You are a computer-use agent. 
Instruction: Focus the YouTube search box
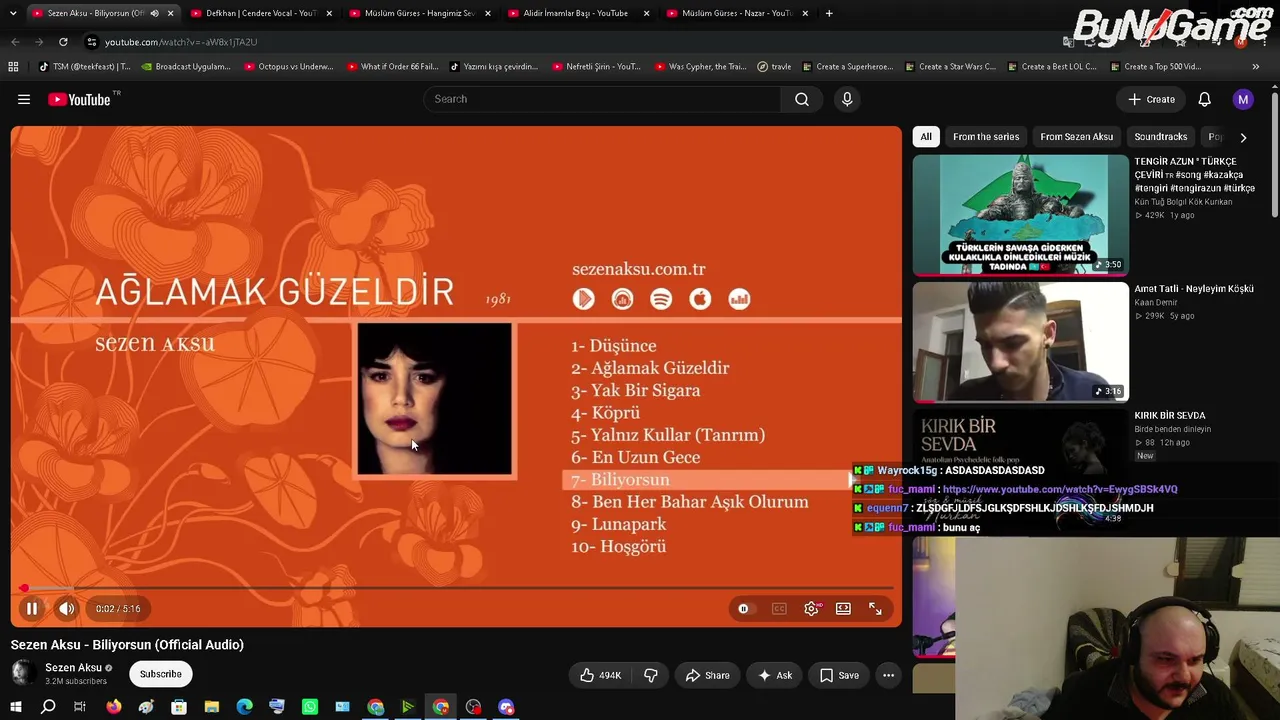[604, 99]
